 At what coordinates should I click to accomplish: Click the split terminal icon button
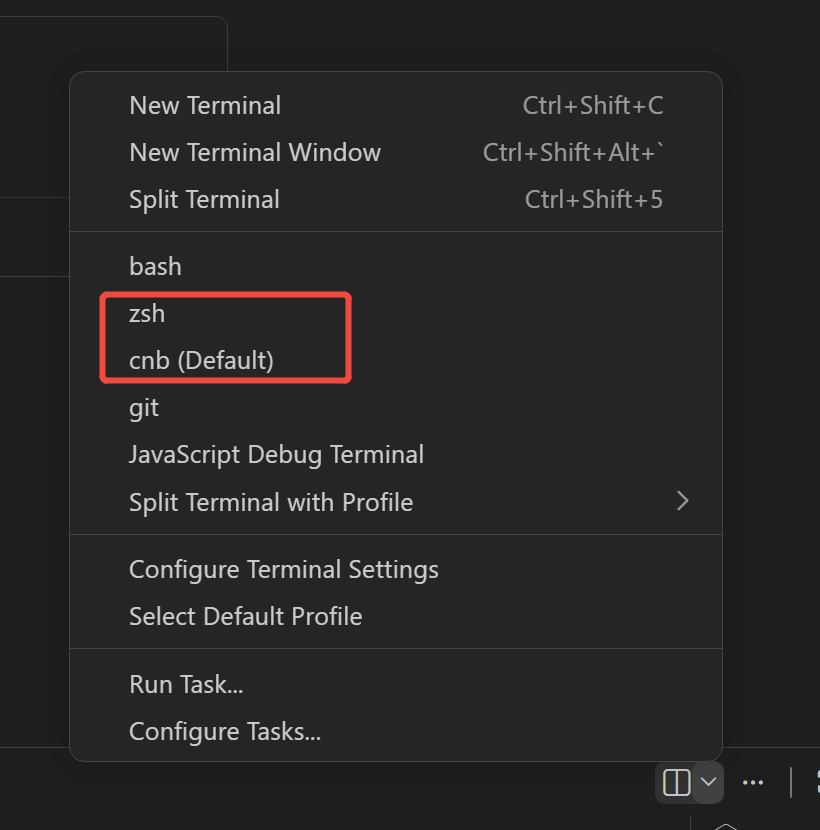(677, 782)
